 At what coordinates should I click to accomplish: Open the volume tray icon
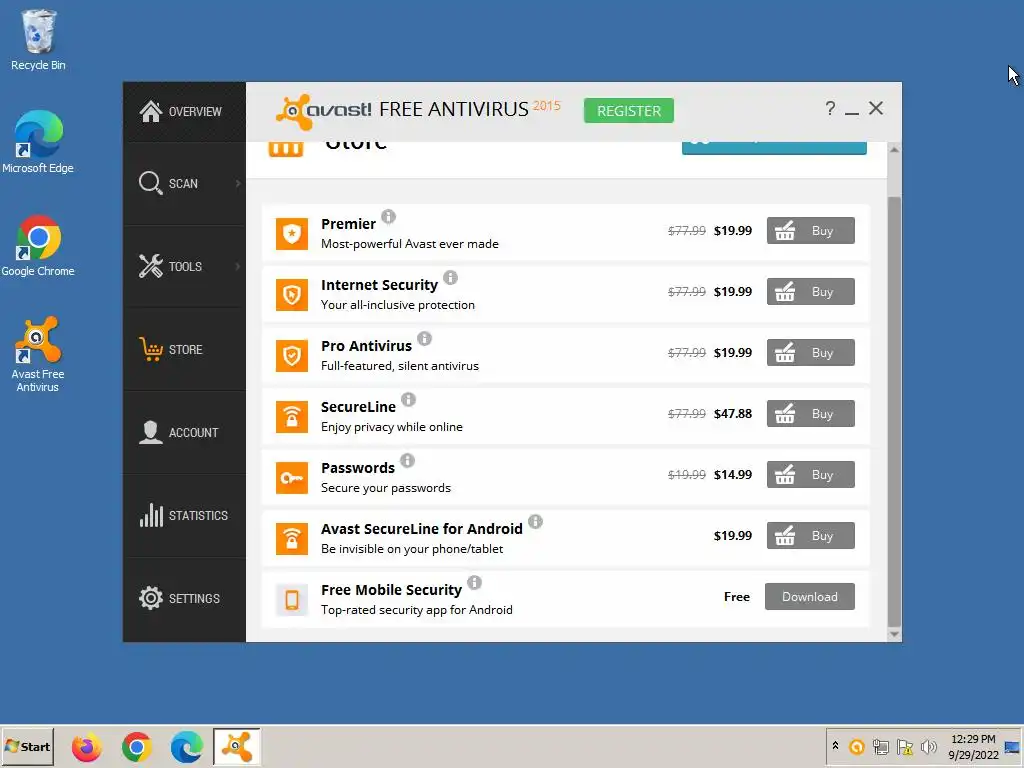click(928, 746)
